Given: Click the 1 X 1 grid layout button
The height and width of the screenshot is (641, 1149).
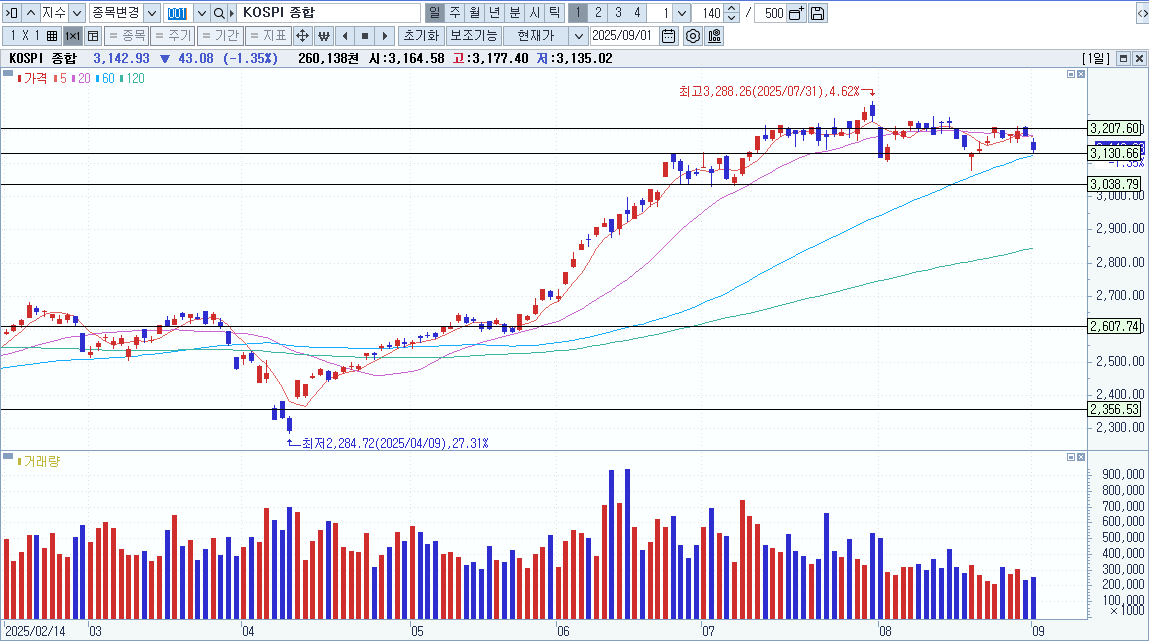Looking at the screenshot, I should (x=32, y=35).
